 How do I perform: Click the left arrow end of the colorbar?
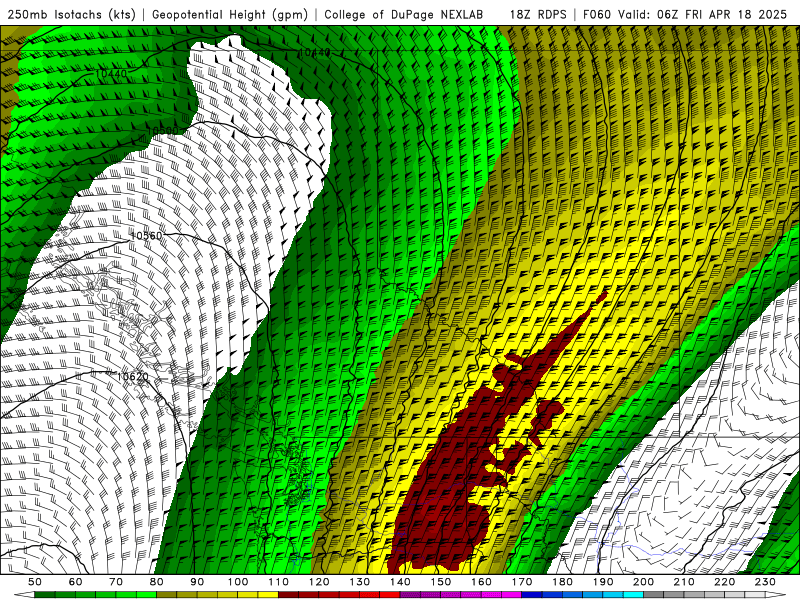[x=24, y=594]
